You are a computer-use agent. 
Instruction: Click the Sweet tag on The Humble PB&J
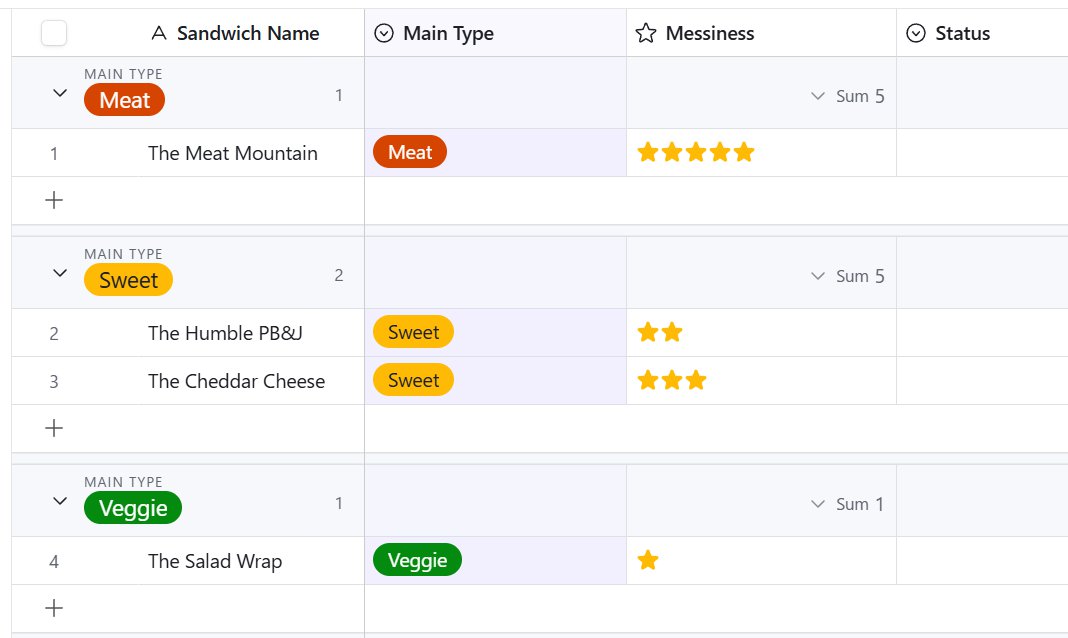click(413, 332)
